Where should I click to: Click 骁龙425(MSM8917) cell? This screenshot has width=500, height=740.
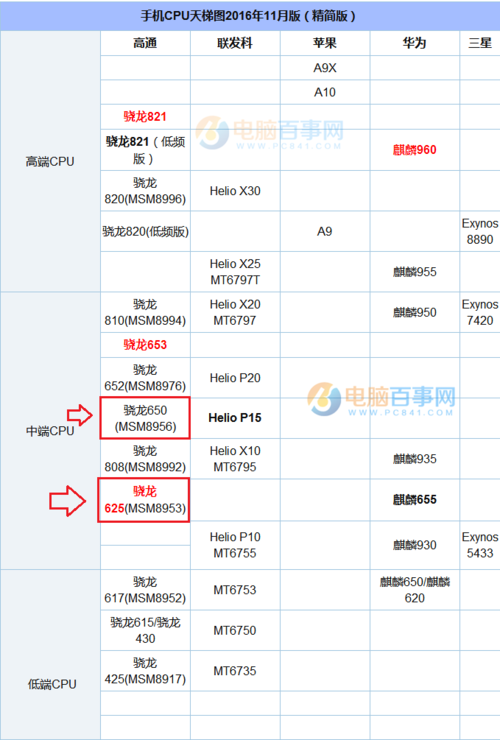pyautogui.click(x=145, y=671)
